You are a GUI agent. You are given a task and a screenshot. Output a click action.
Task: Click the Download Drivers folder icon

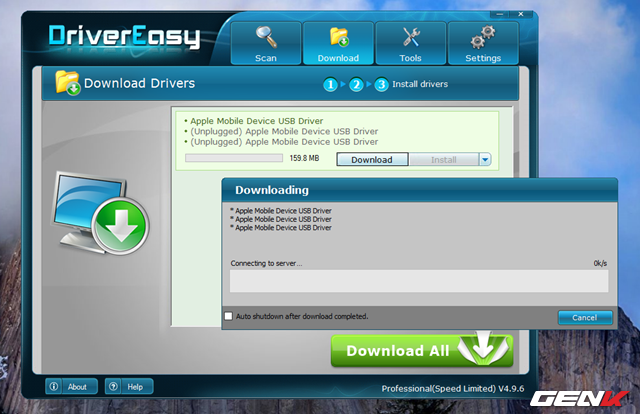coord(68,83)
